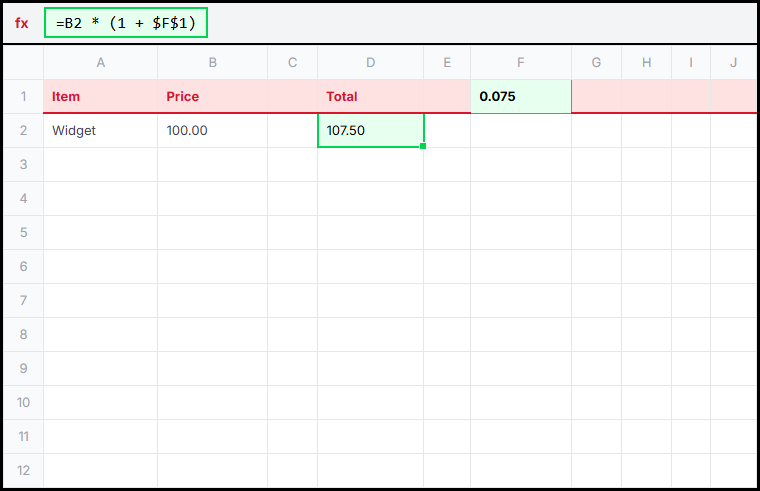760x491 pixels.
Task: Click the Price header cell
Action: tap(212, 97)
